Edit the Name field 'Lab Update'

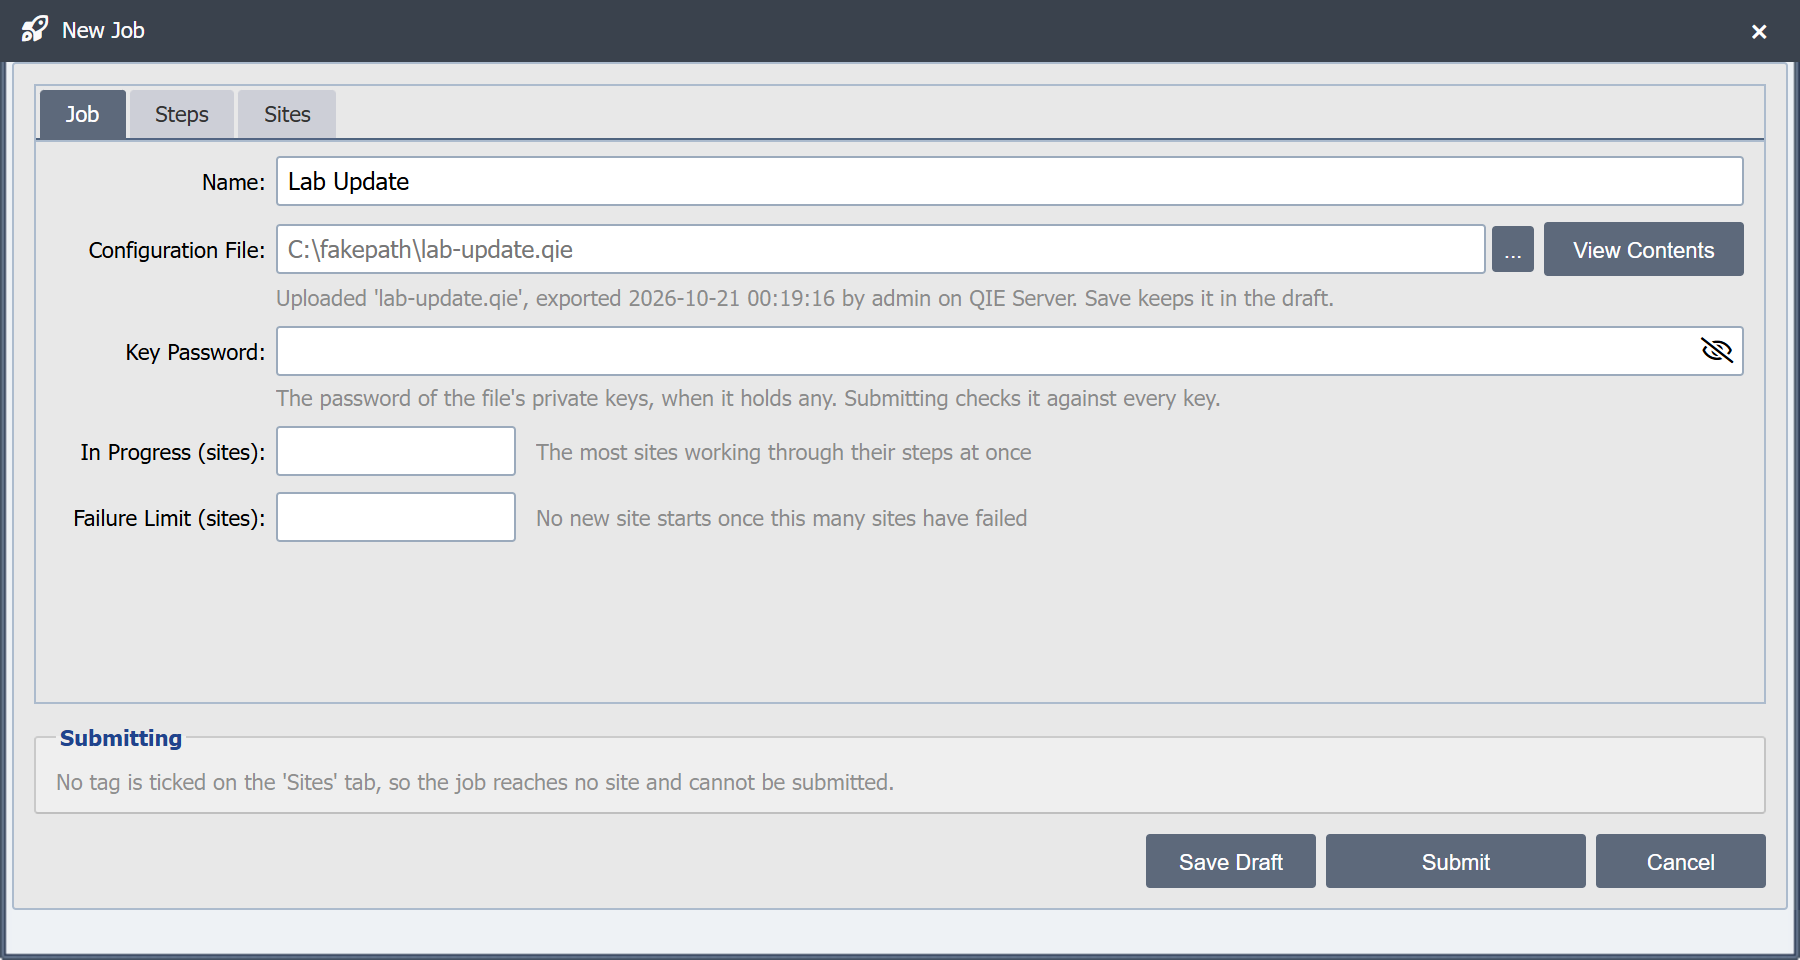pos(1010,181)
